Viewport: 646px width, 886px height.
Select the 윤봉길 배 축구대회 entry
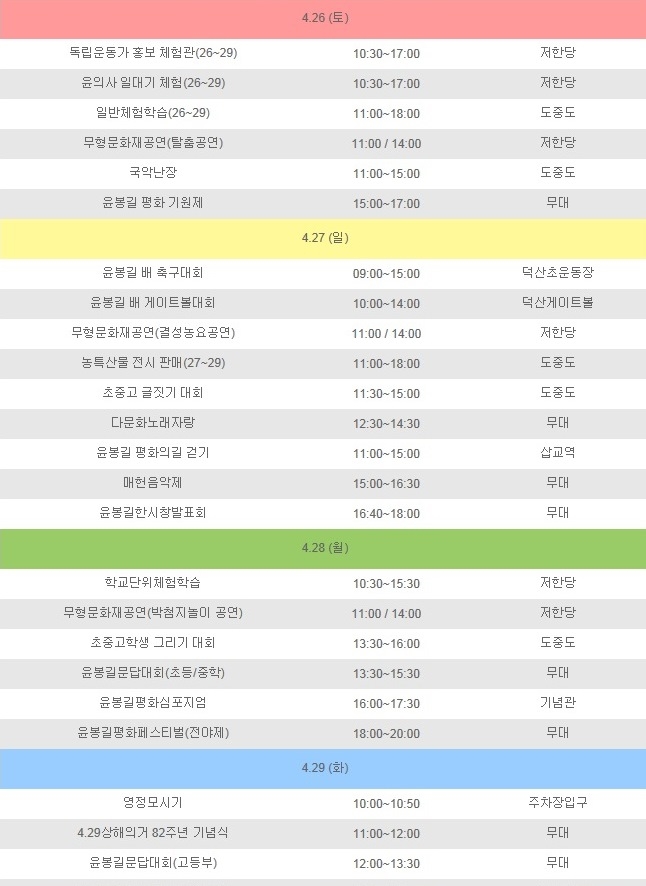[153, 273]
